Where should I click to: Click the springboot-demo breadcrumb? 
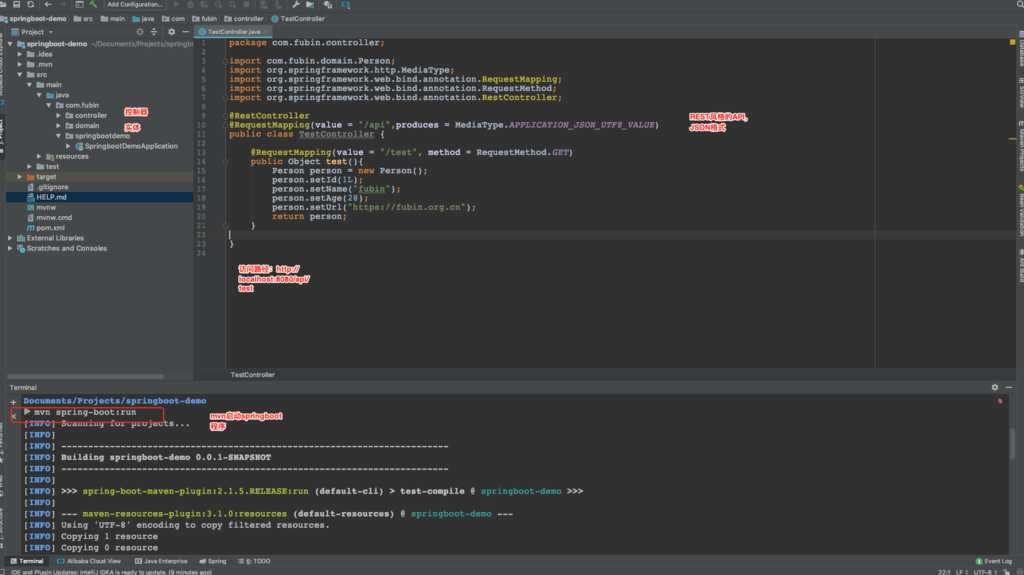click(34, 19)
